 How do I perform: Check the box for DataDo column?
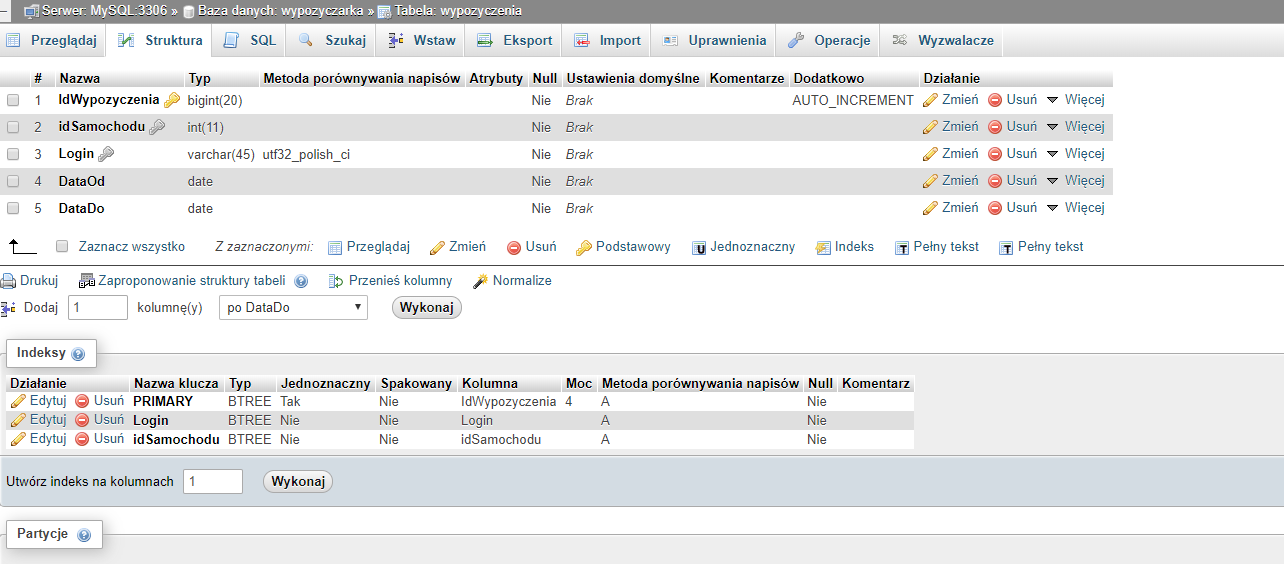coord(13,208)
